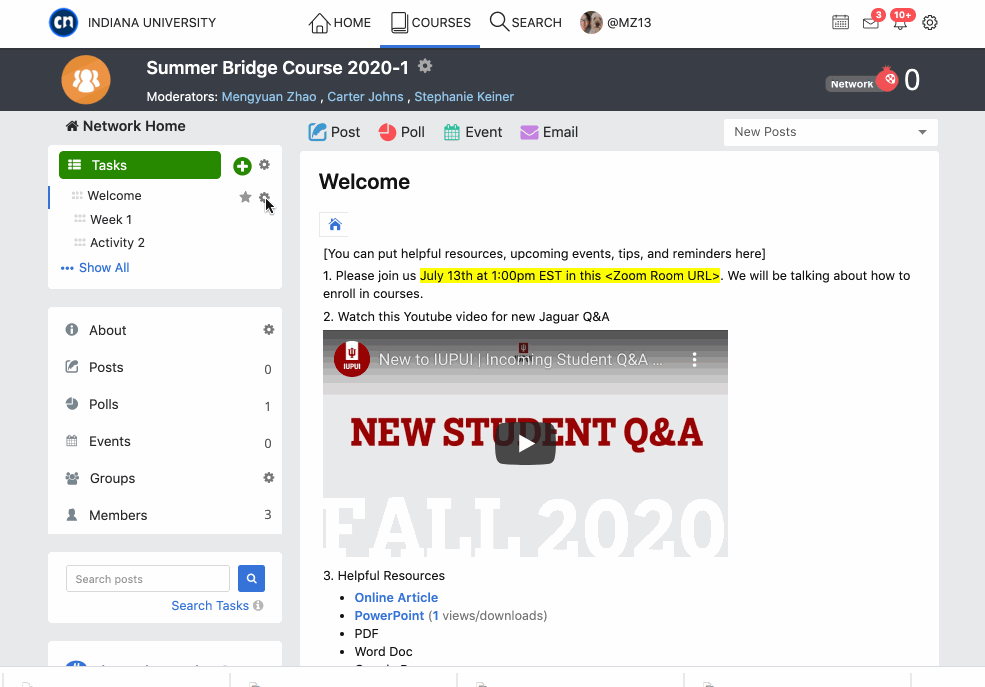Open the Groups section gear
The height and width of the screenshot is (687, 985).
tap(269, 478)
